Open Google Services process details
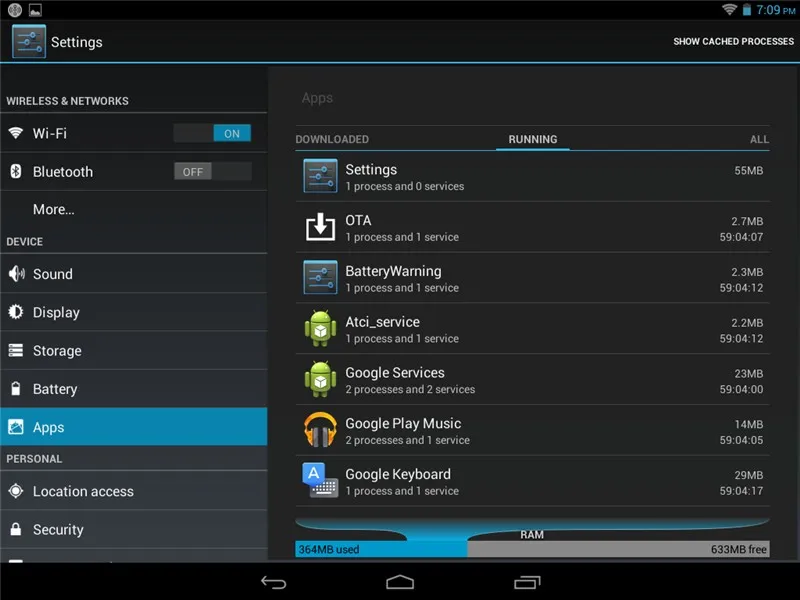Viewport: 800px width, 600px height. tap(532, 380)
